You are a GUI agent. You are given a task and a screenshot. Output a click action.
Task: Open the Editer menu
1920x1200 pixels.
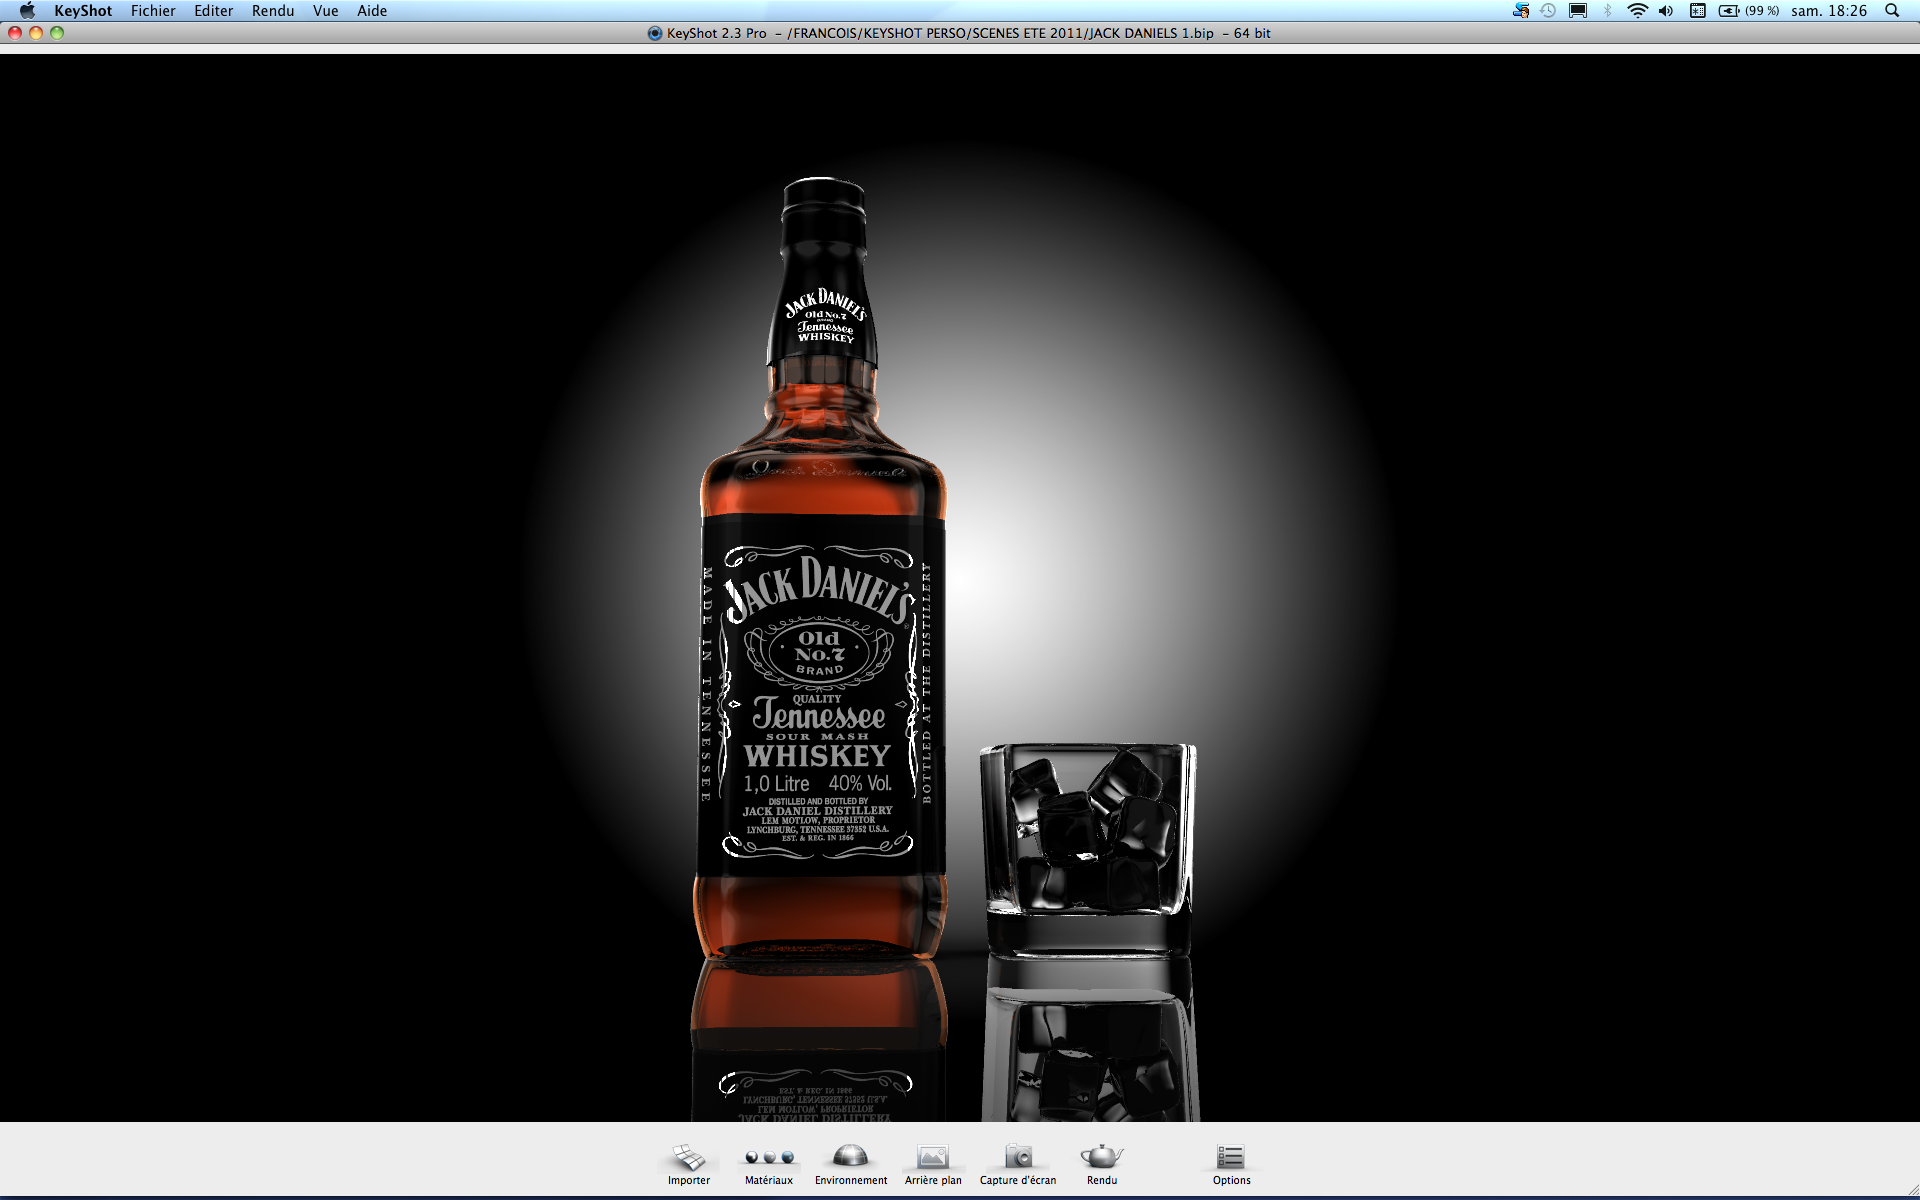click(x=213, y=11)
